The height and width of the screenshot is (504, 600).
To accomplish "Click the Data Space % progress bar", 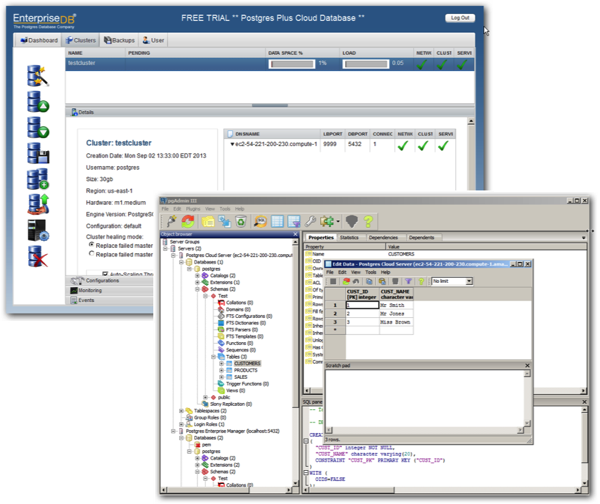I will point(292,64).
